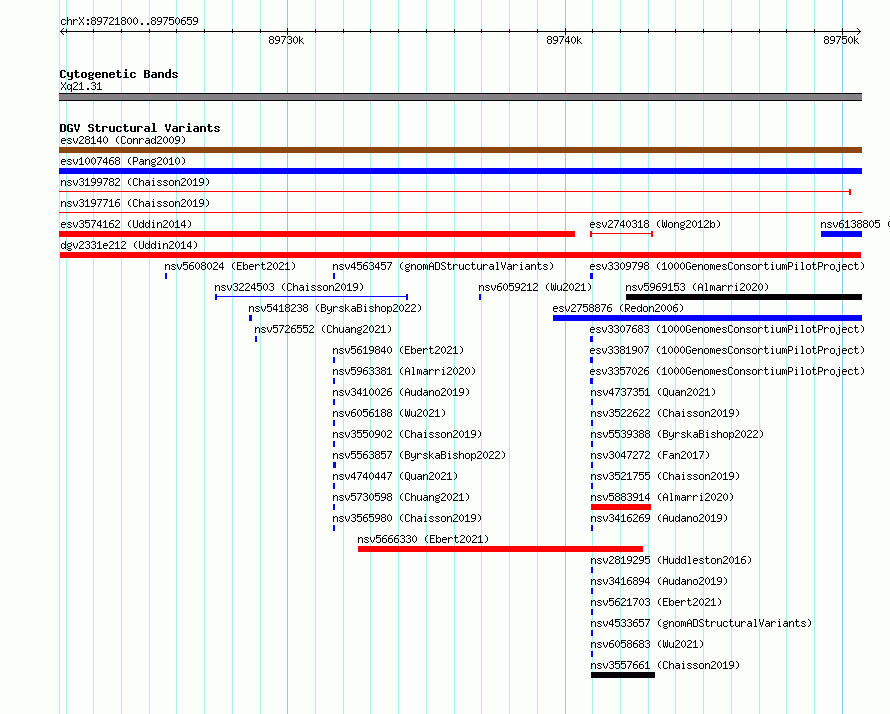
Task: Click the dgv2331e212 red variant bar
Action: 460,255
